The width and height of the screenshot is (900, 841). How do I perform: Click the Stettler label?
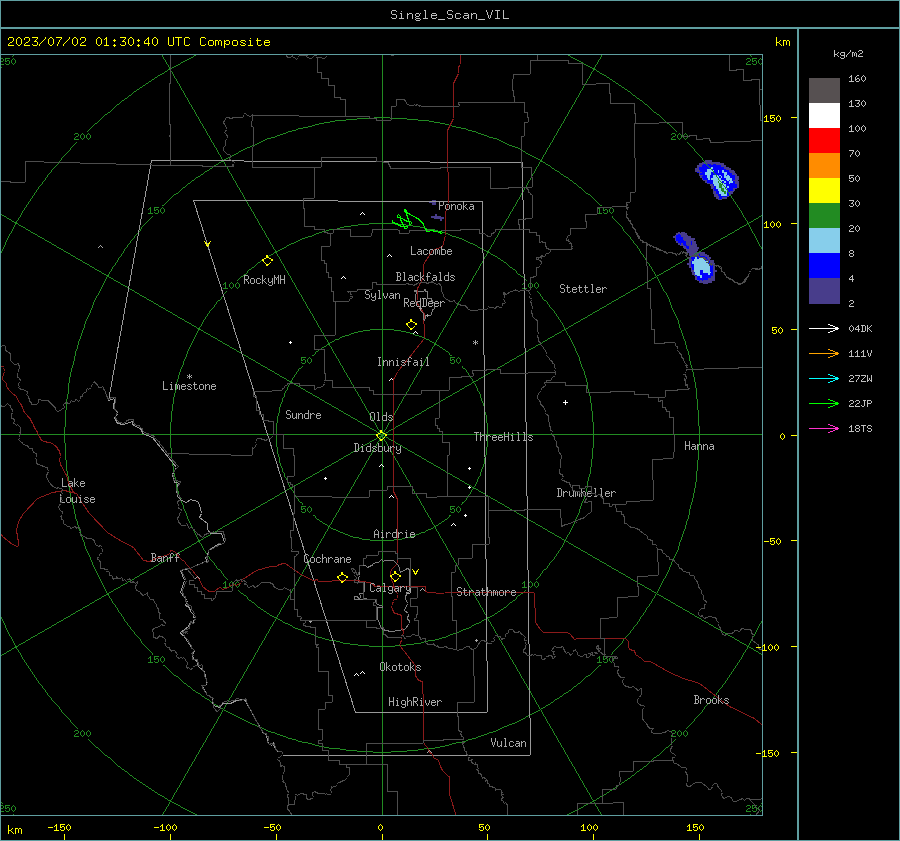(583, 289)
